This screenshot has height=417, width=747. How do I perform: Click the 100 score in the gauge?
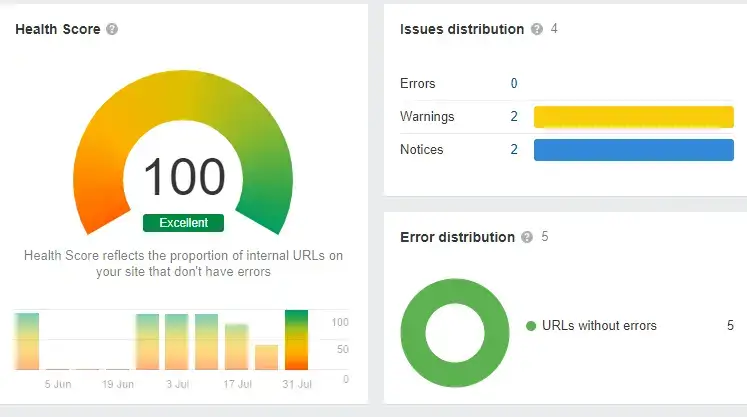click(183, 177)
